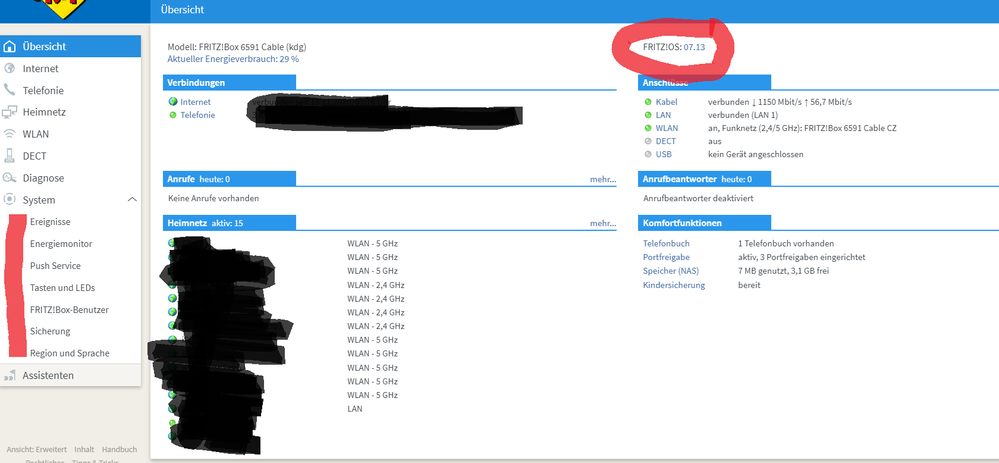Open the Portfreigabe link
This screenshot has height=463, width=999.
(666, 257)
